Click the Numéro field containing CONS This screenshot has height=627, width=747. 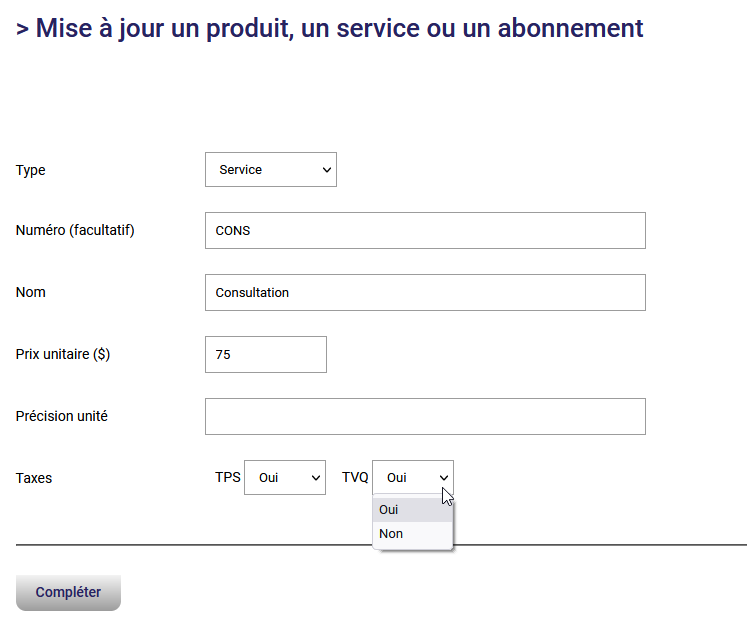click(x=425, y=230)
